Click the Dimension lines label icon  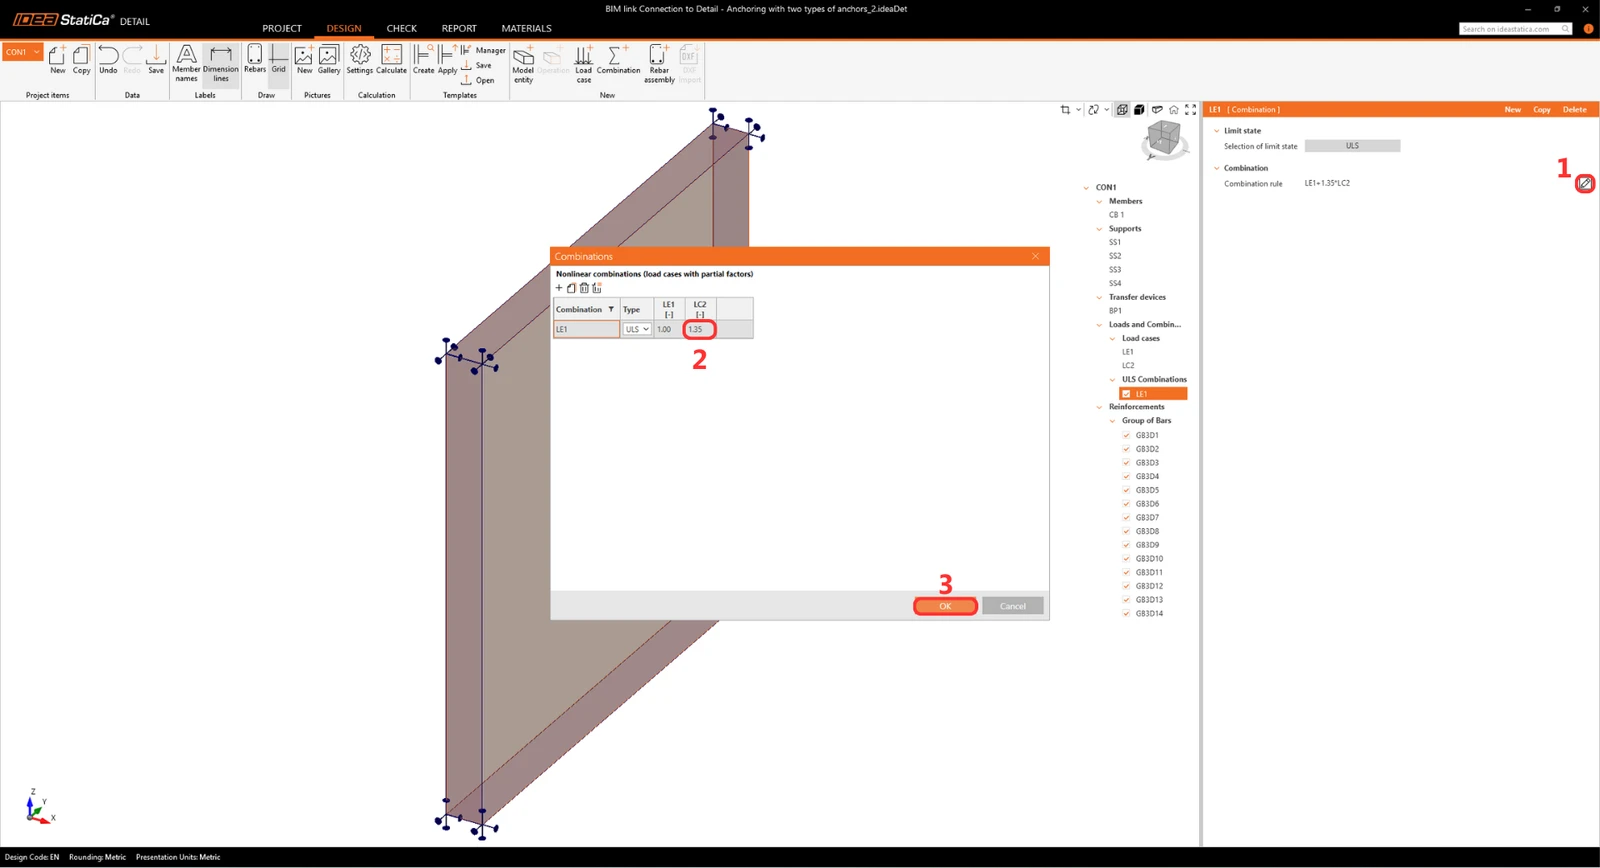tap(221, 63)
